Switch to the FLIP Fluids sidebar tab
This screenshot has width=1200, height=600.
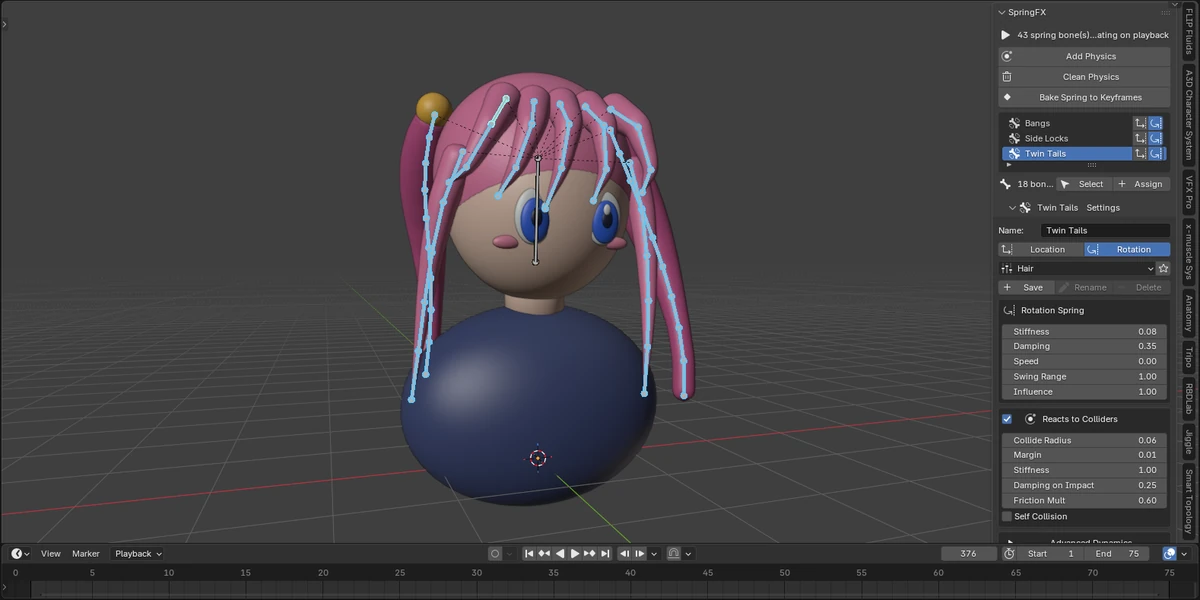(1189, 33)
